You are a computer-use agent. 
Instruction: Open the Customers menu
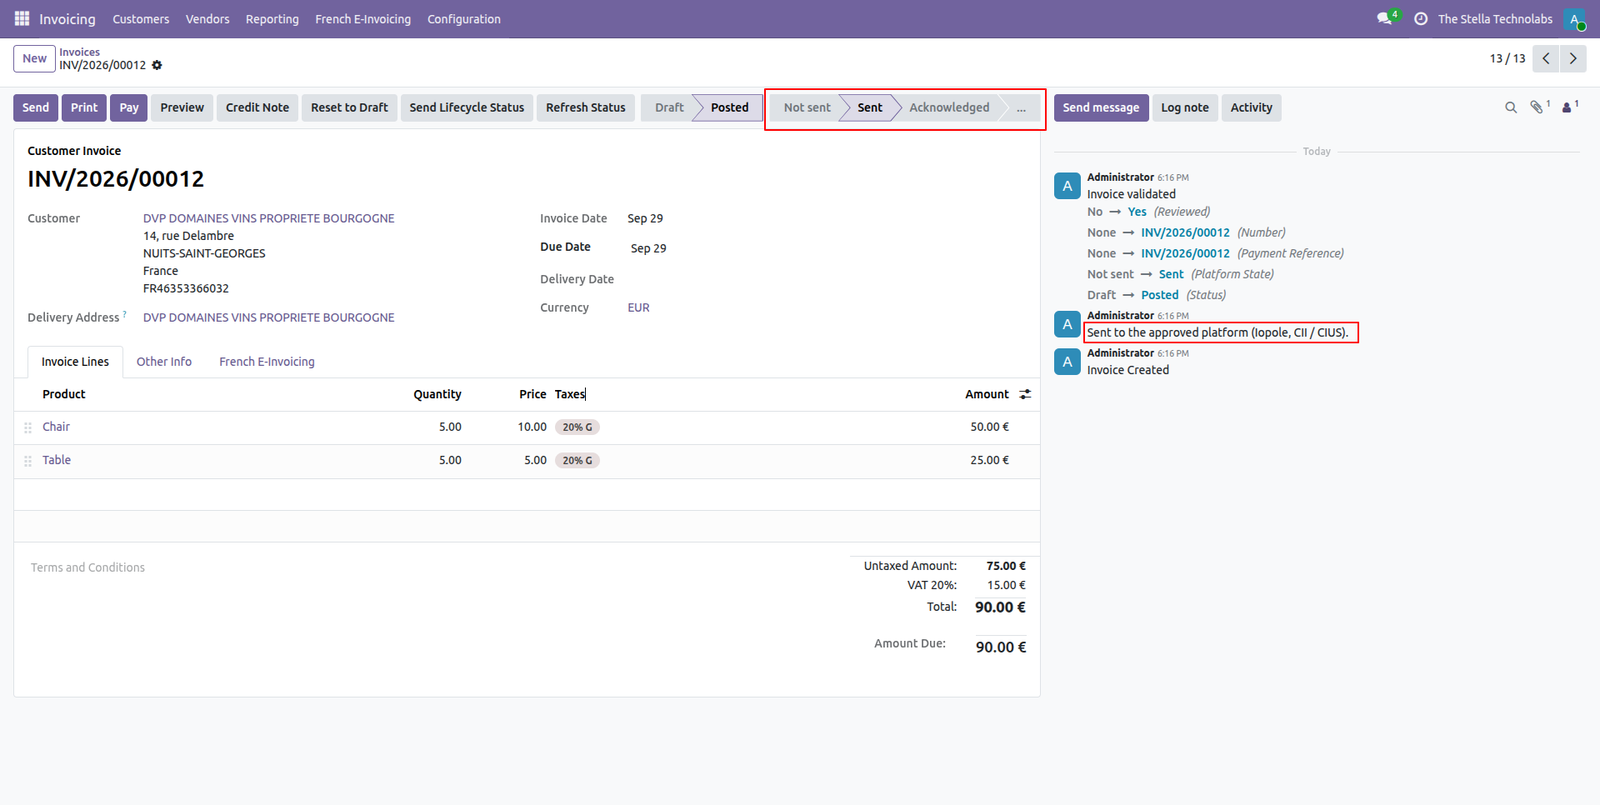[x=141, y=19]
